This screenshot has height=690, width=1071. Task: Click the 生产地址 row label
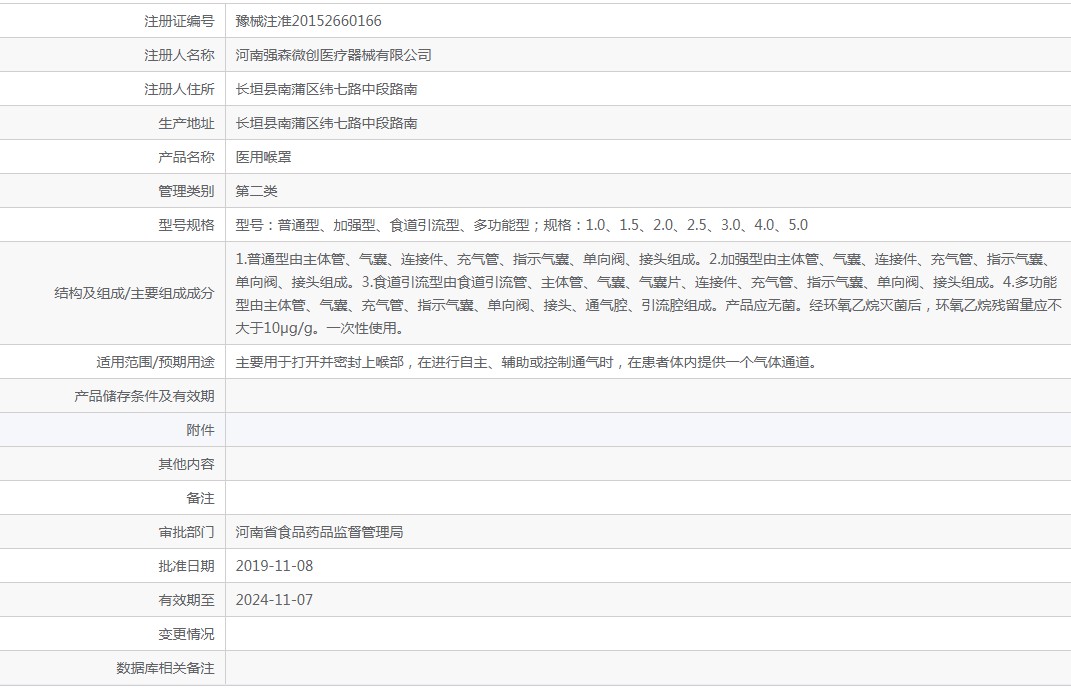[x=186, y=124]
